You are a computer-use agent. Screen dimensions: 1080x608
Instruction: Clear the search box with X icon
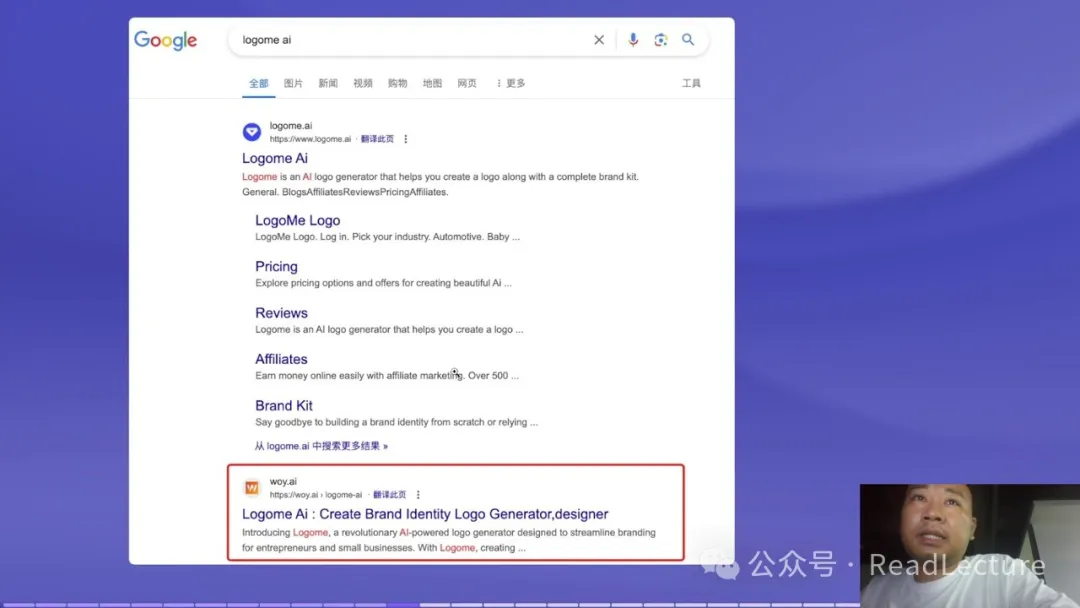[x=599, y=40]
